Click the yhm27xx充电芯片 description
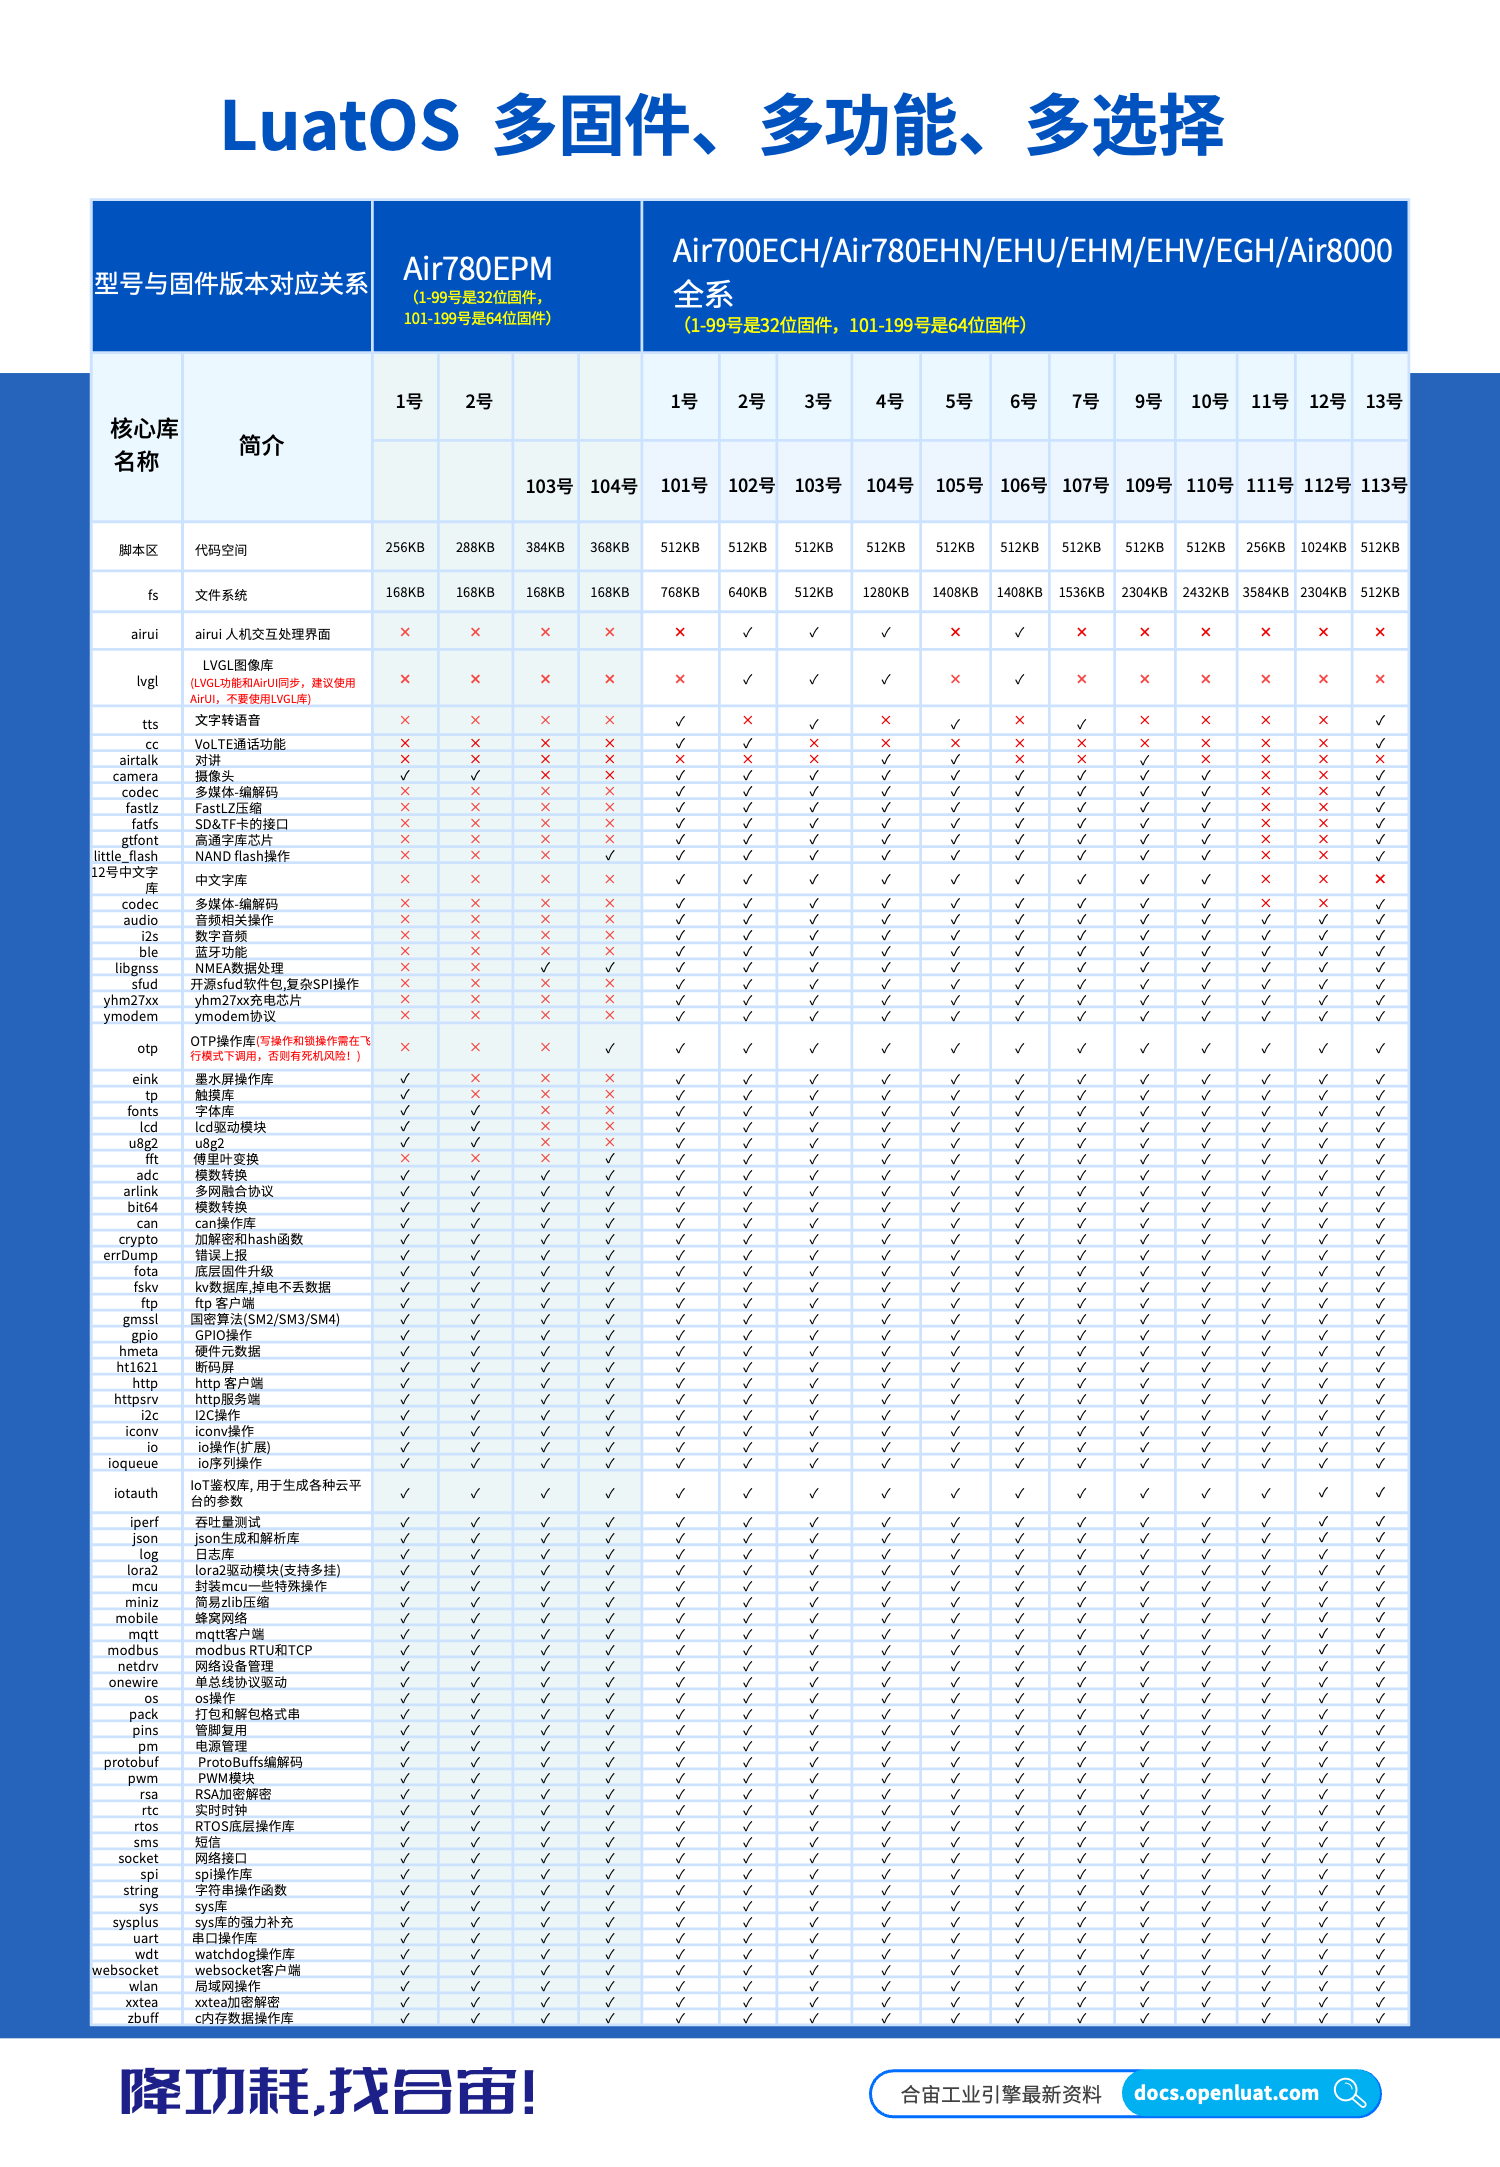The image size is (1500, 2167). coord(248,1000)
